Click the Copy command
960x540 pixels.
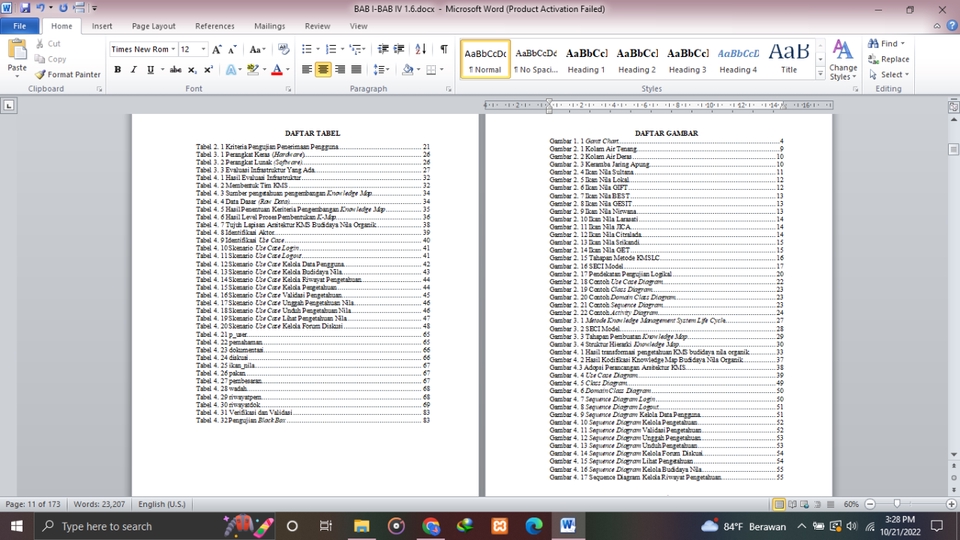tap(50, 59)
